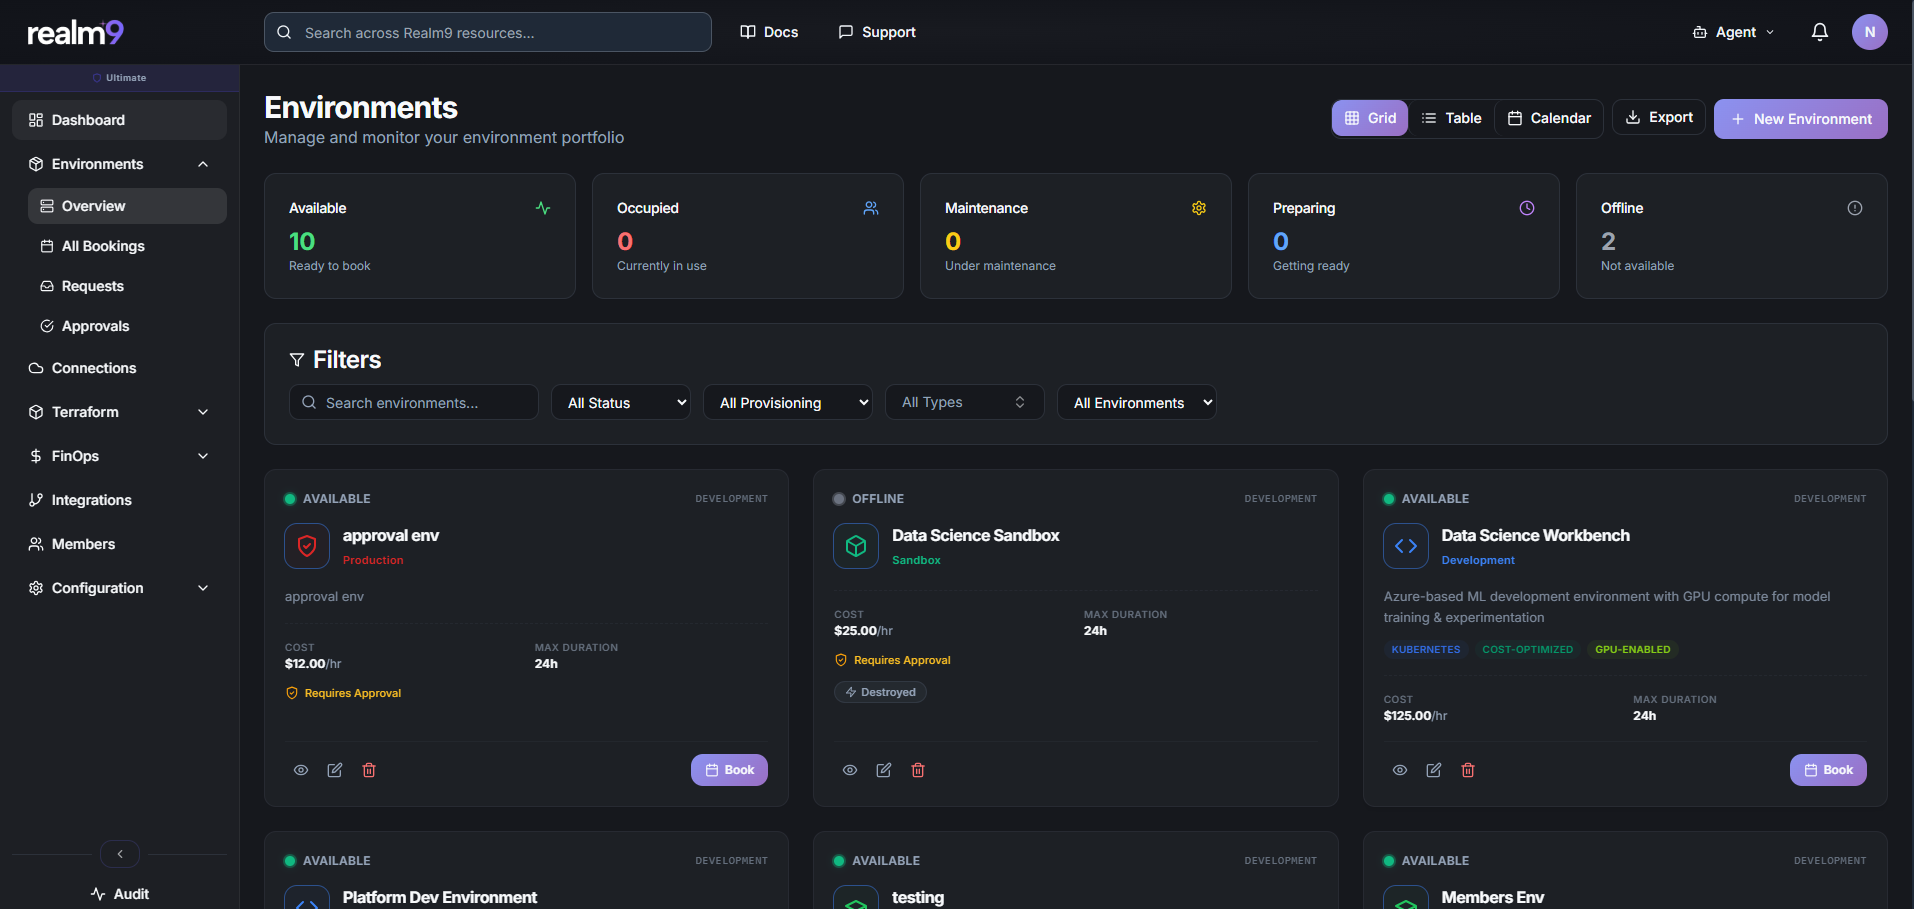1914x909 pixels.
Task: Switch to the Calendar view
Action: [1548, 117]
